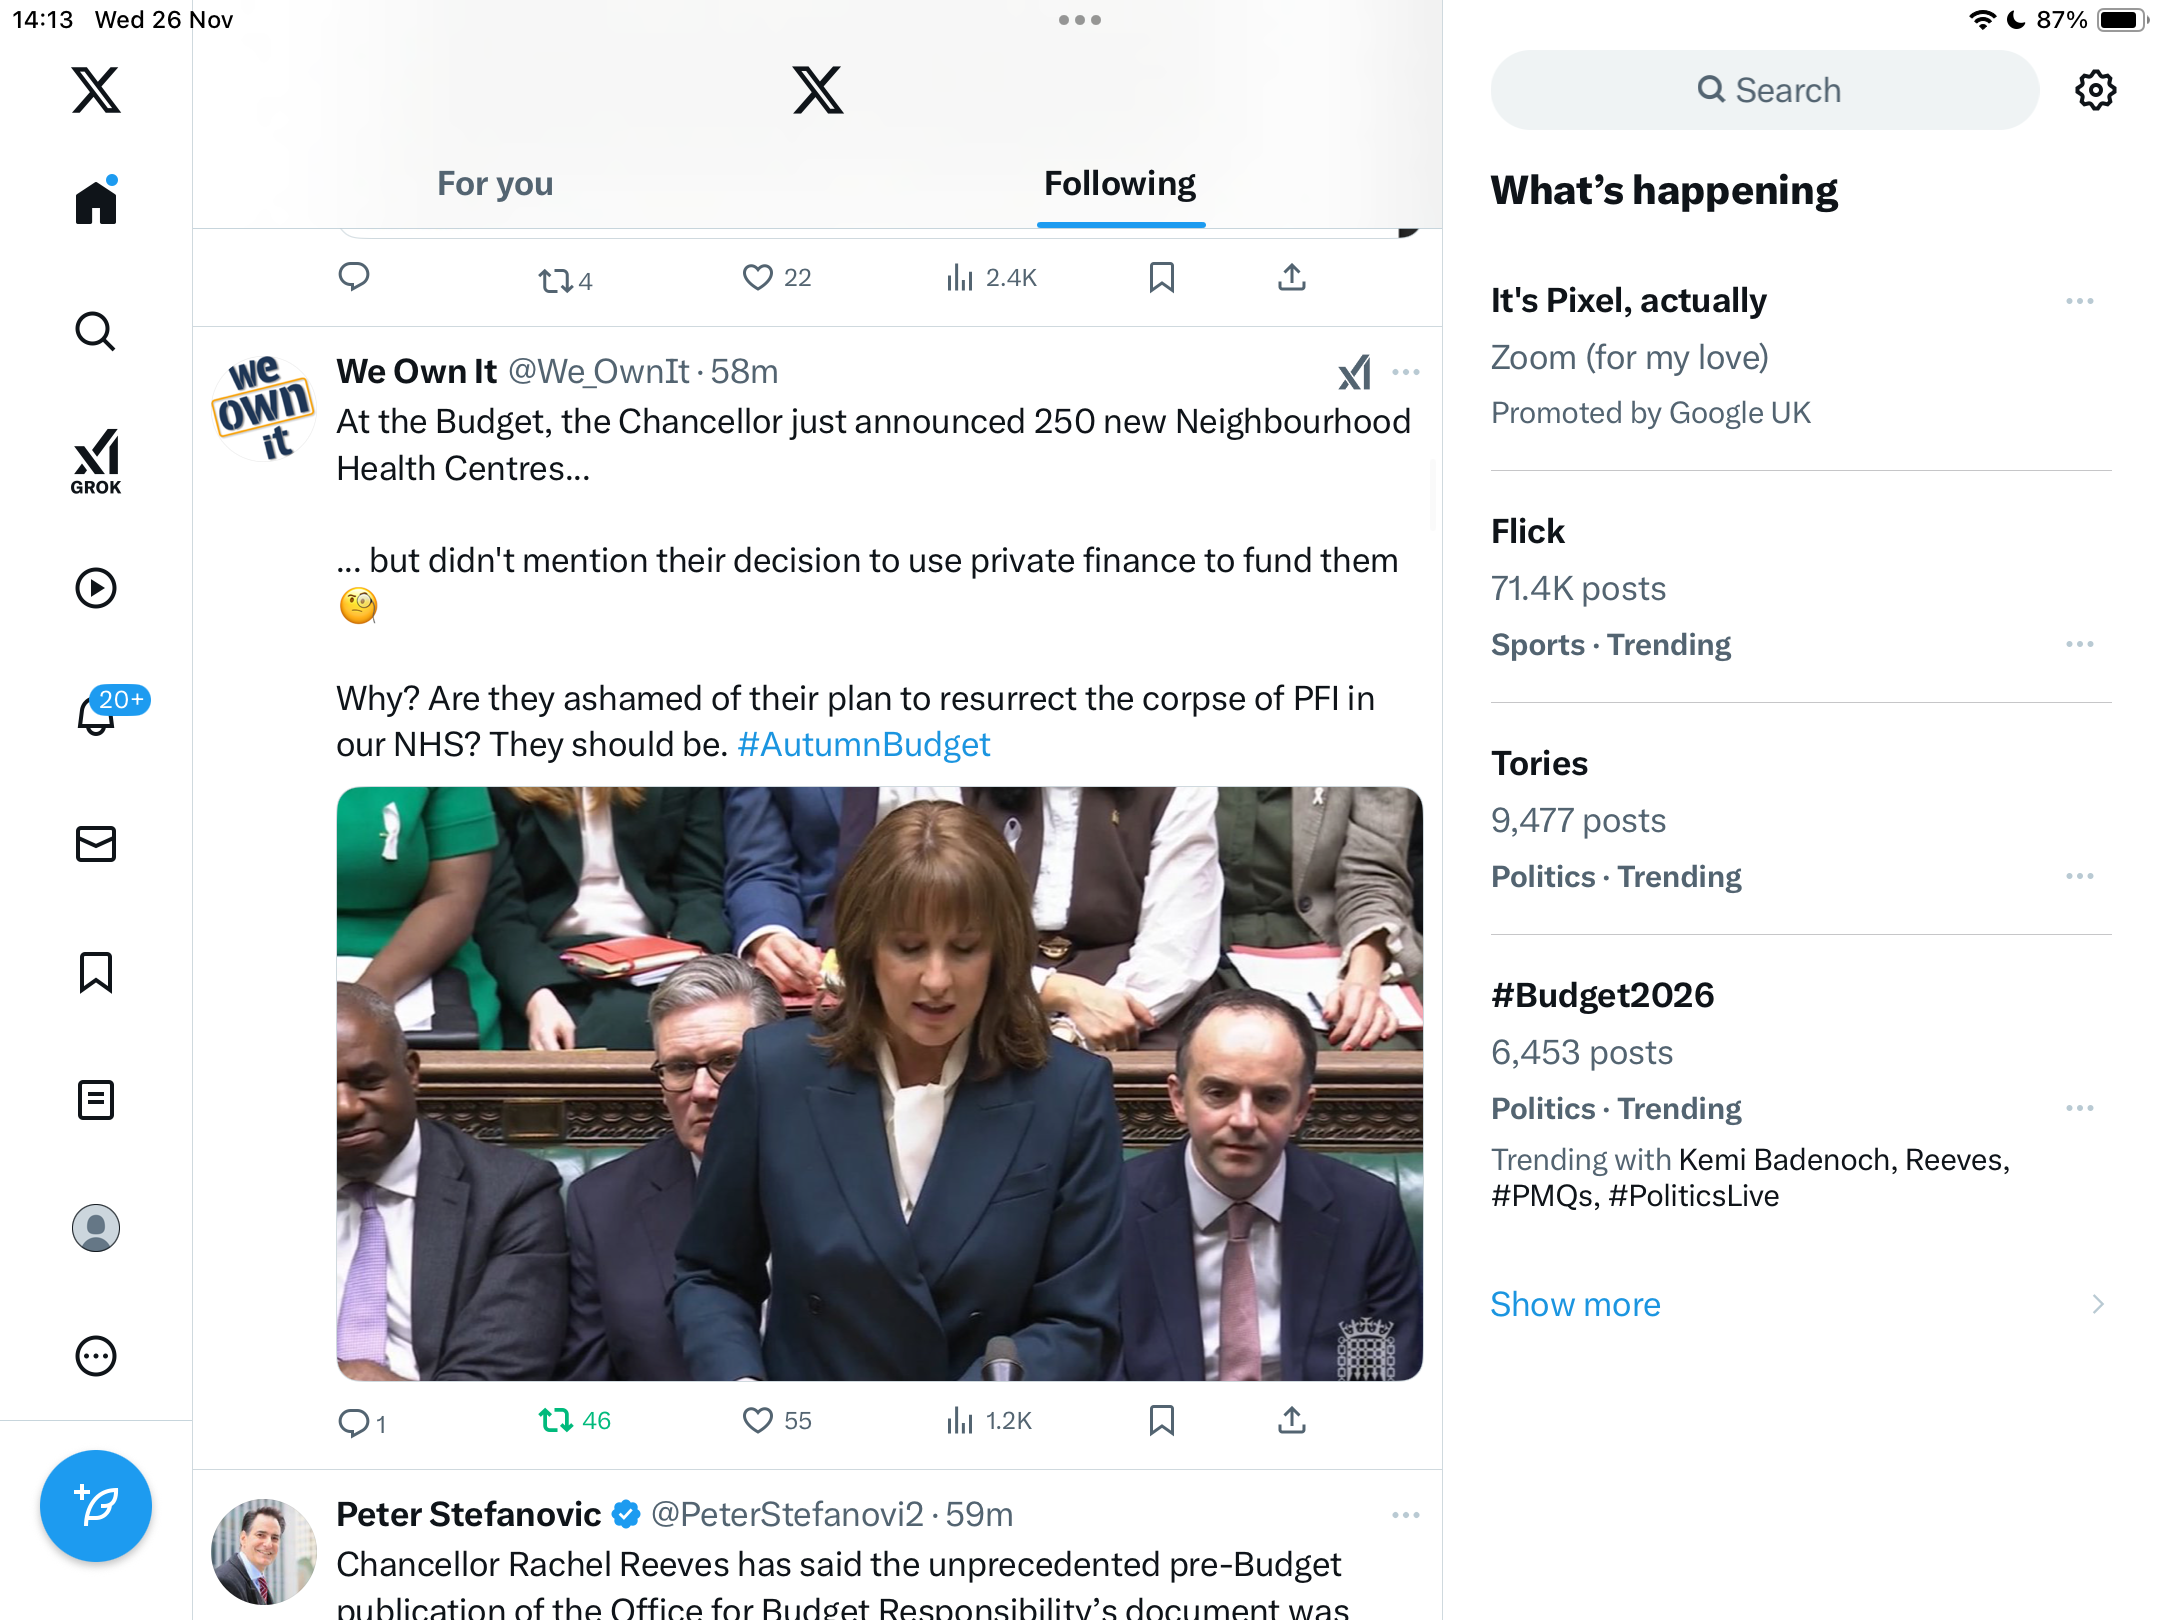Open the notifications bell
The height and width of the screenshot is (1620, 2160).
96,715
